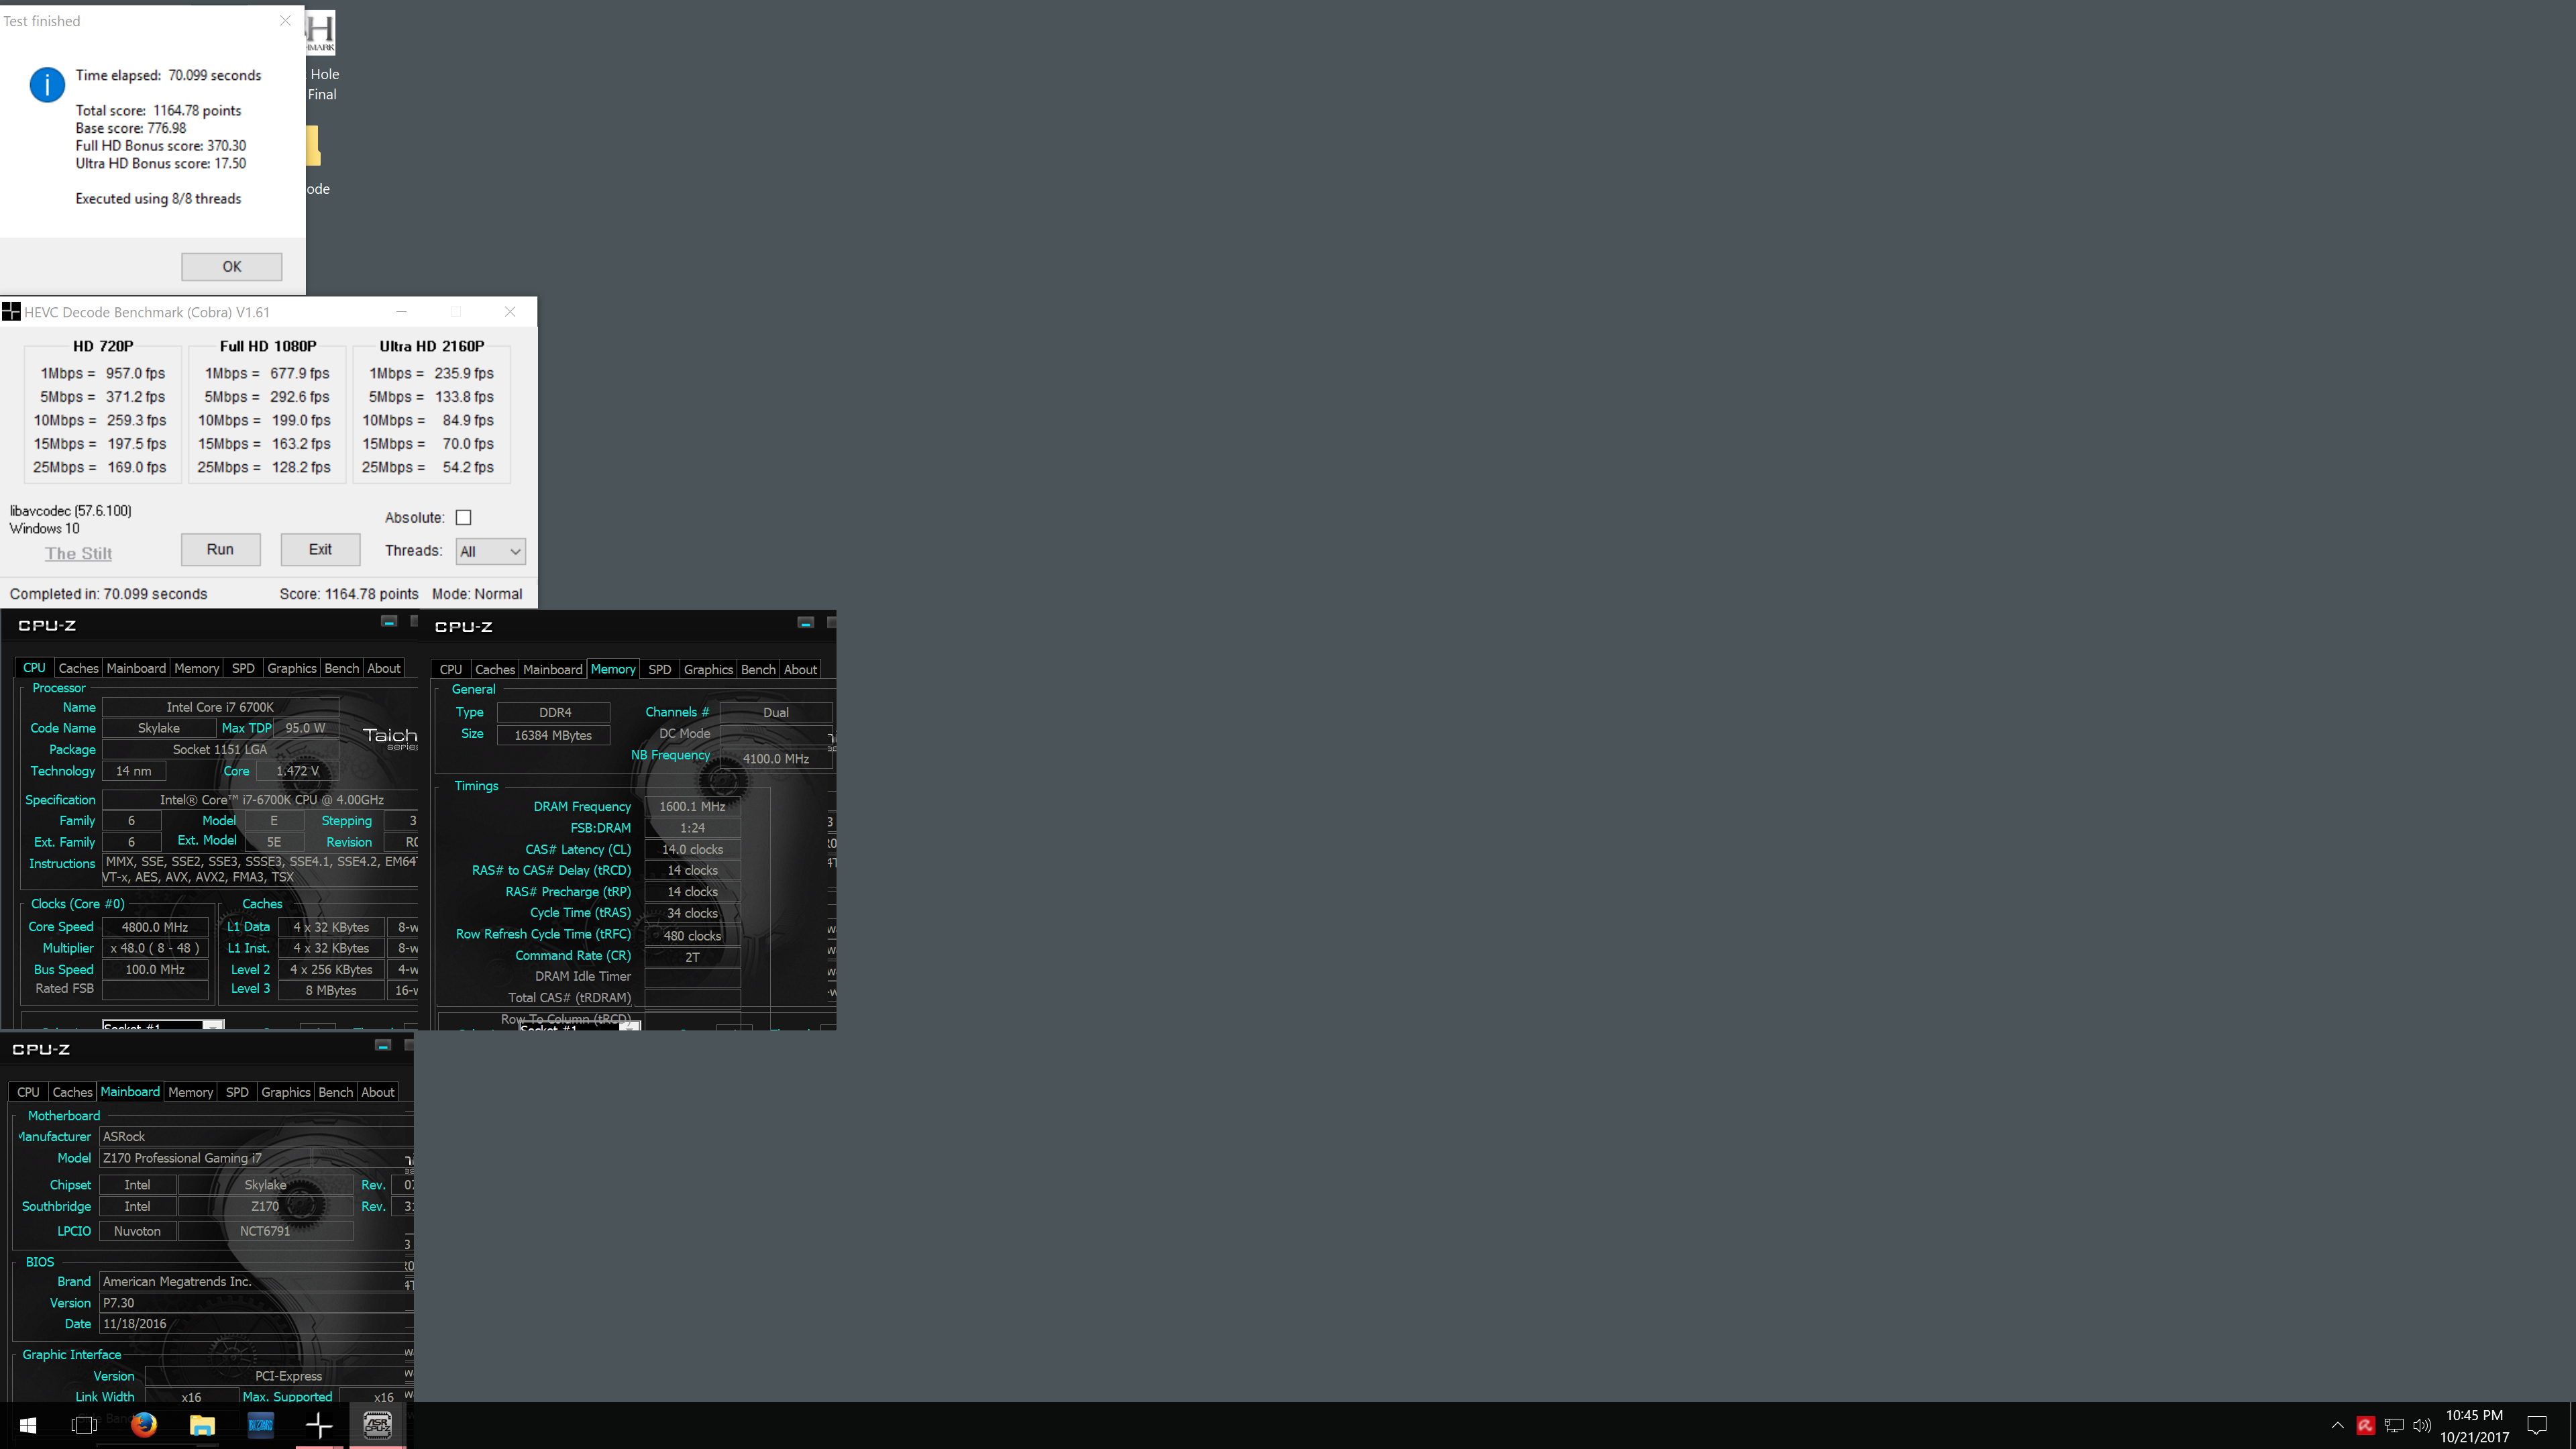Switch to CPU tab in CPU-Z memory window

(x=451, y=669)
